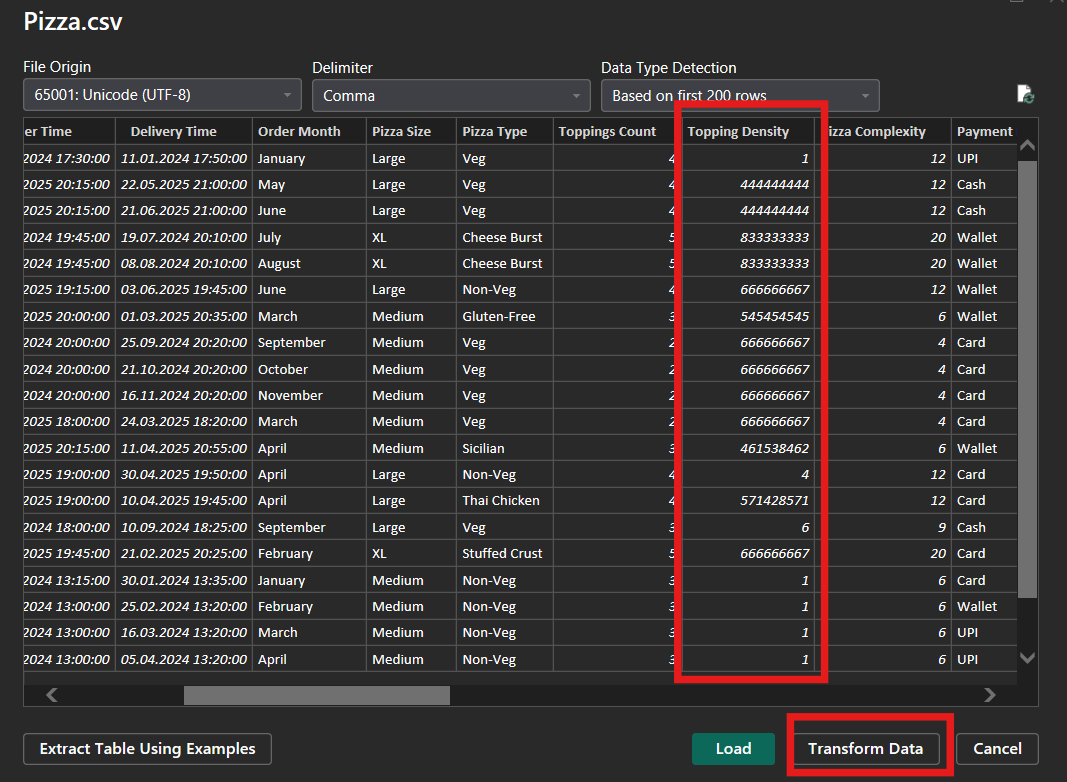This screenshot has height=782, width=1067.
Task: Select the Topping Density column header
Action: click(738, 131)
